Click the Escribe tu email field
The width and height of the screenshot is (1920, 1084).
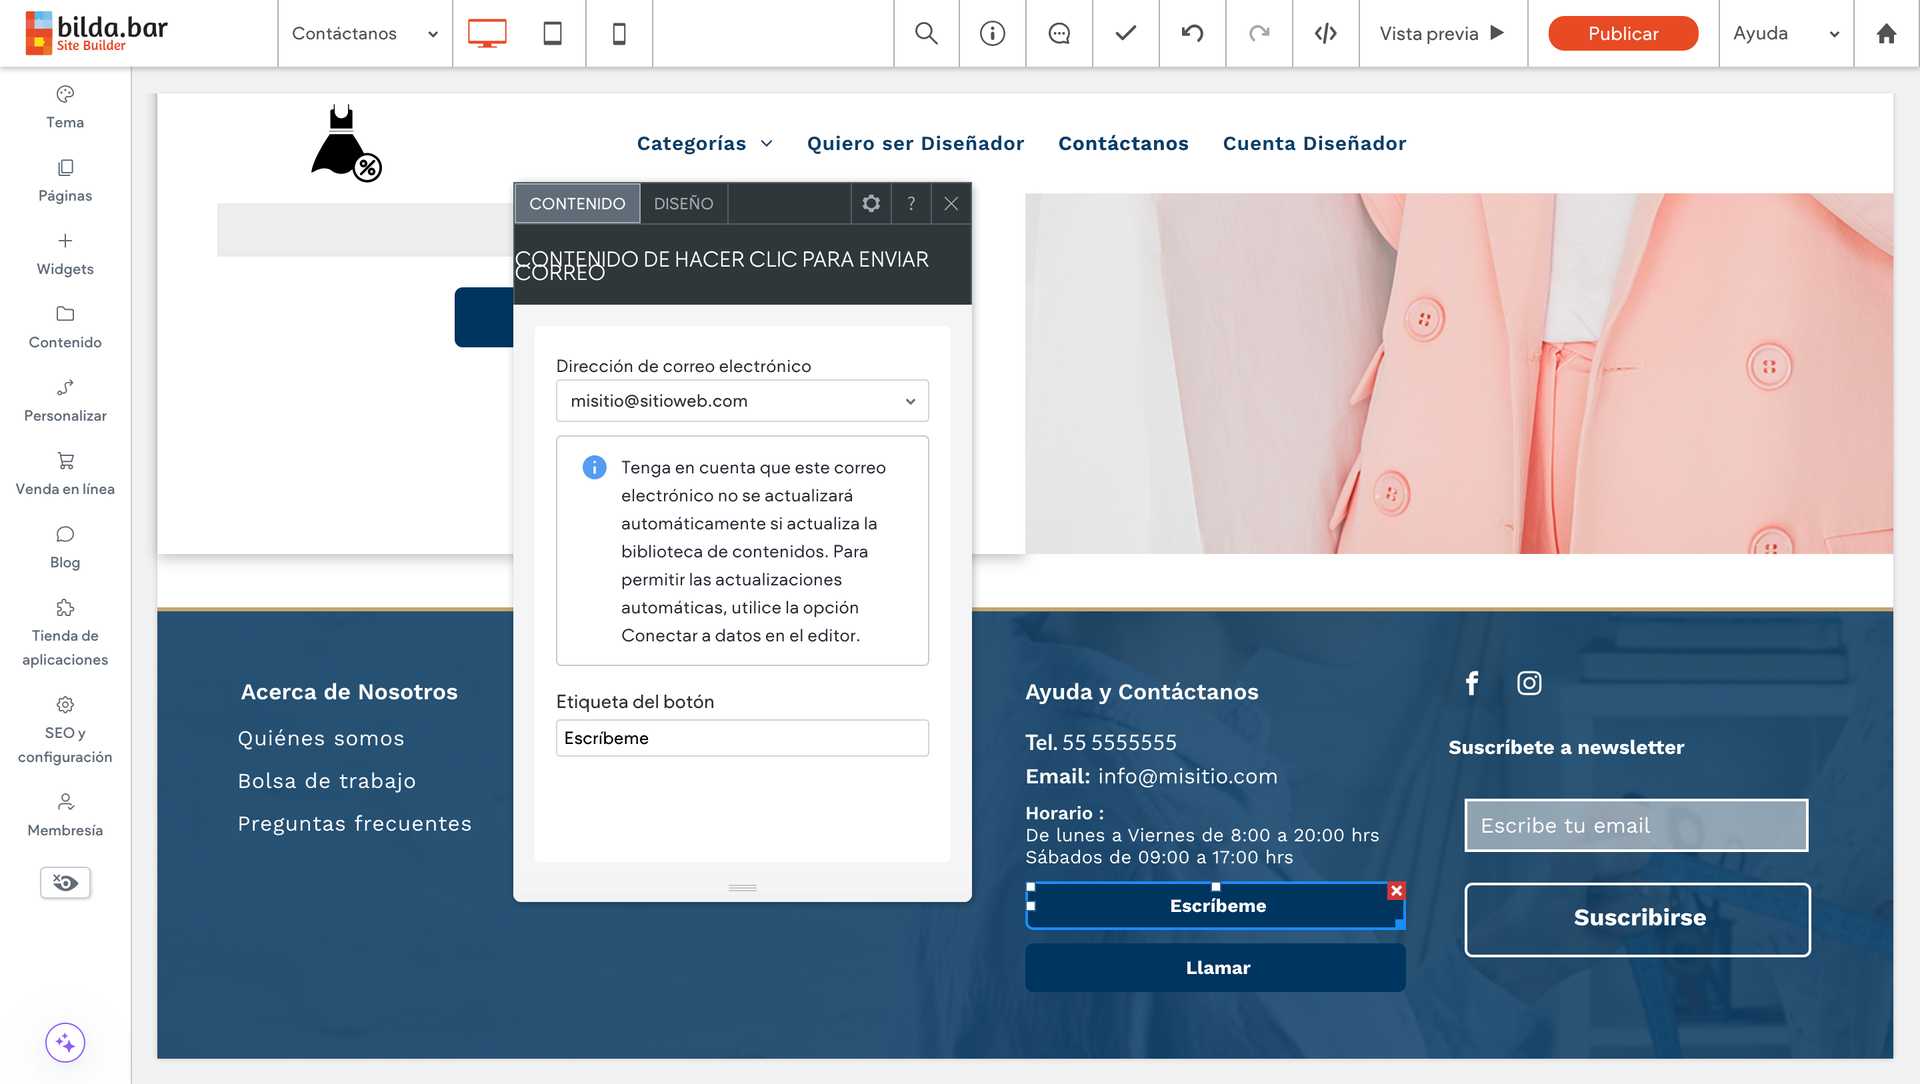1636,825
